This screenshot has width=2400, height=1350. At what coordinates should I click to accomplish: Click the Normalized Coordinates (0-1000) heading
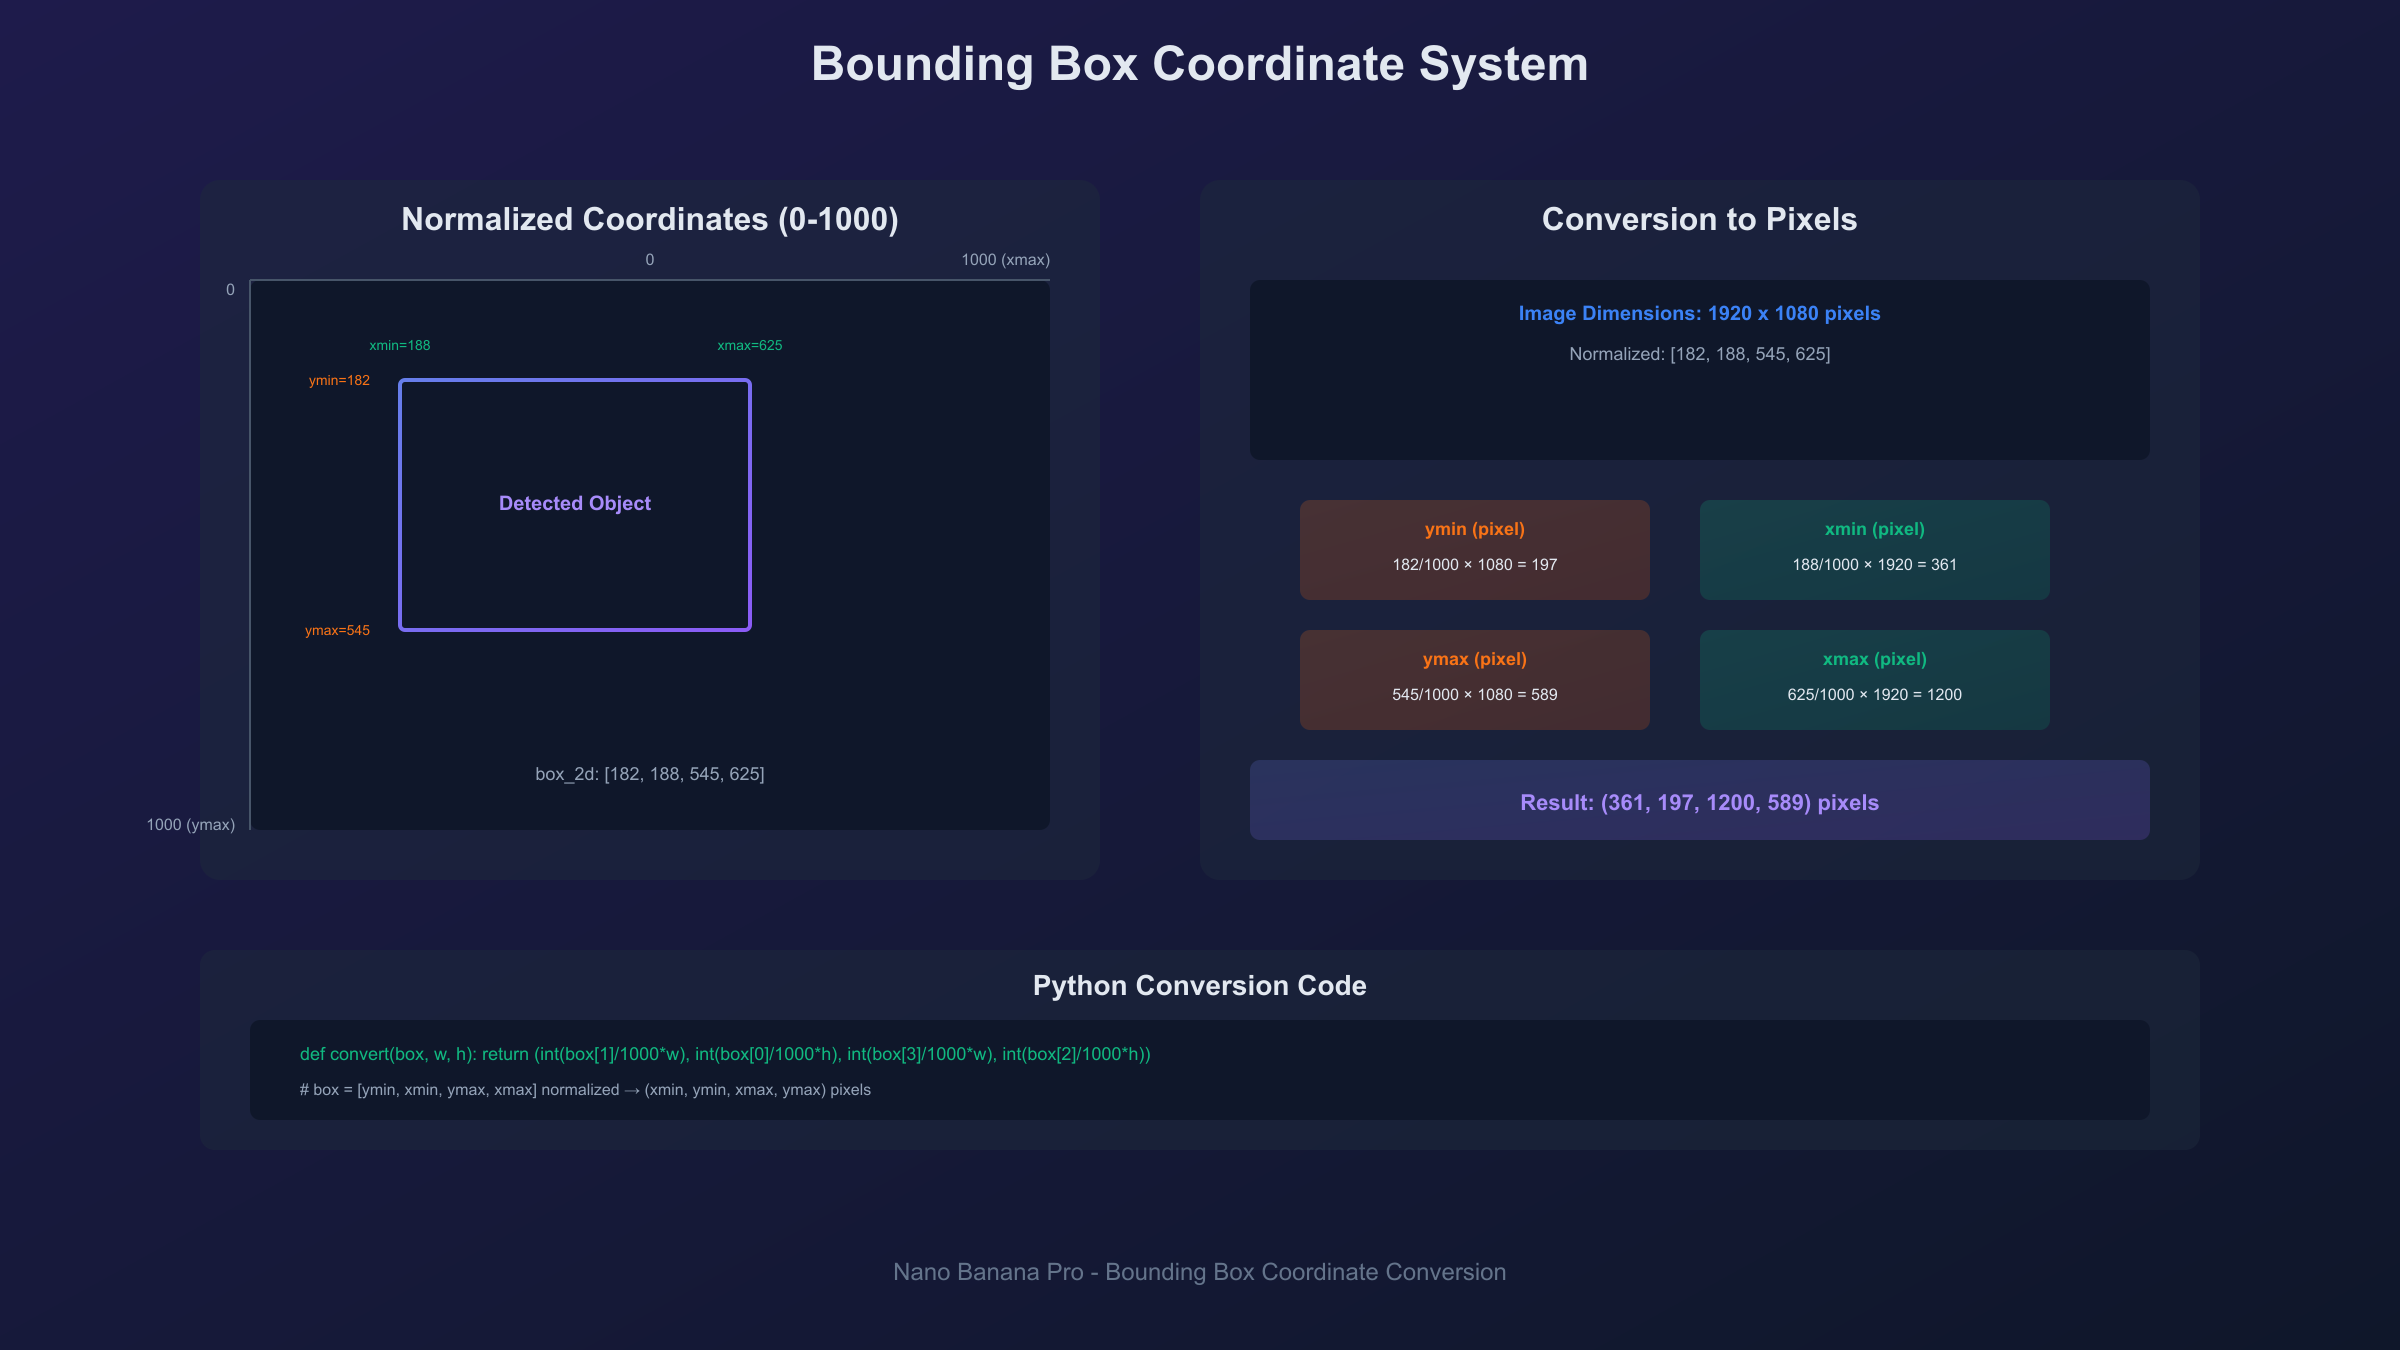point(649,219)
